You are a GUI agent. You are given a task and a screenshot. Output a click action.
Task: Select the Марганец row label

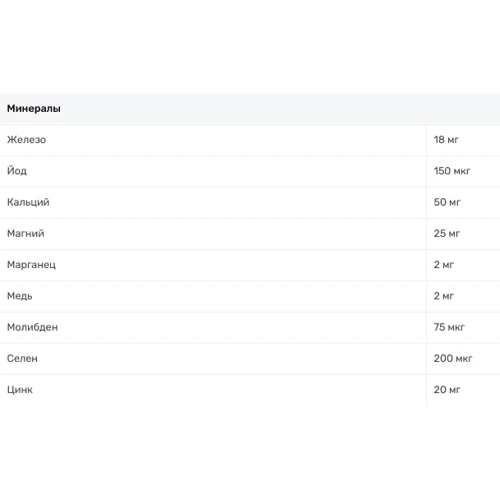(31, 265)
